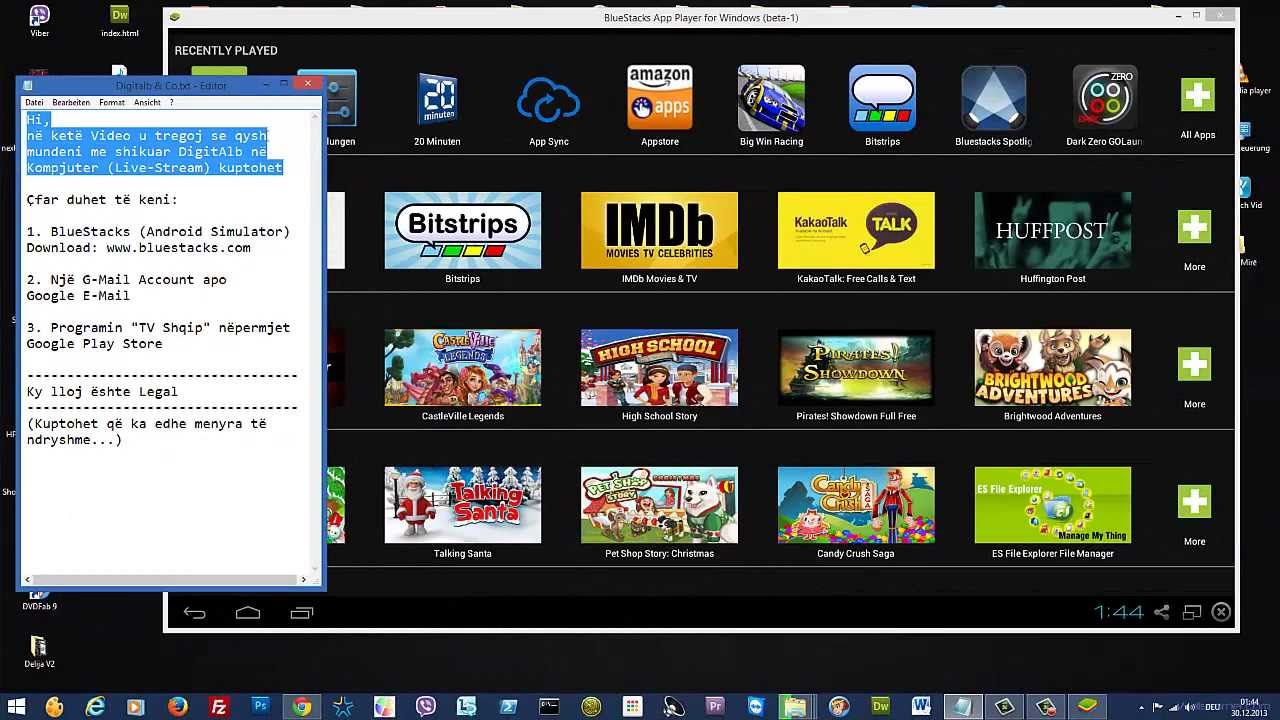The image size is (1280, 720).
Task: Open the ? help menu in Editor
Action: pyautogui.click(x=171, y=102)
